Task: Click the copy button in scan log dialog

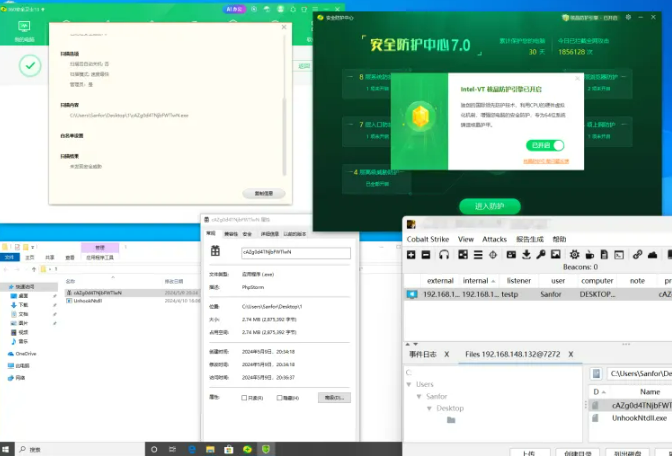Action: [264, 193]
